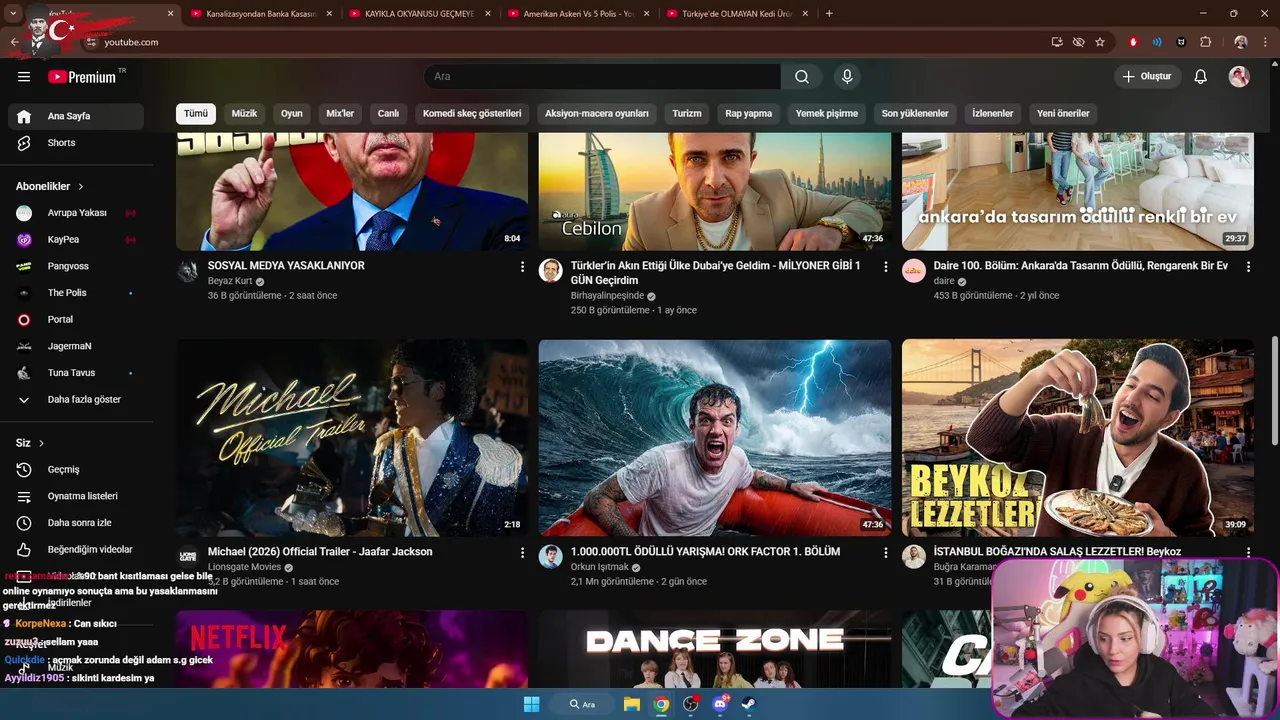Open the Orkun Işıtmak channel link
This screenshot has width=1280, height=720.
click(599, 567)
